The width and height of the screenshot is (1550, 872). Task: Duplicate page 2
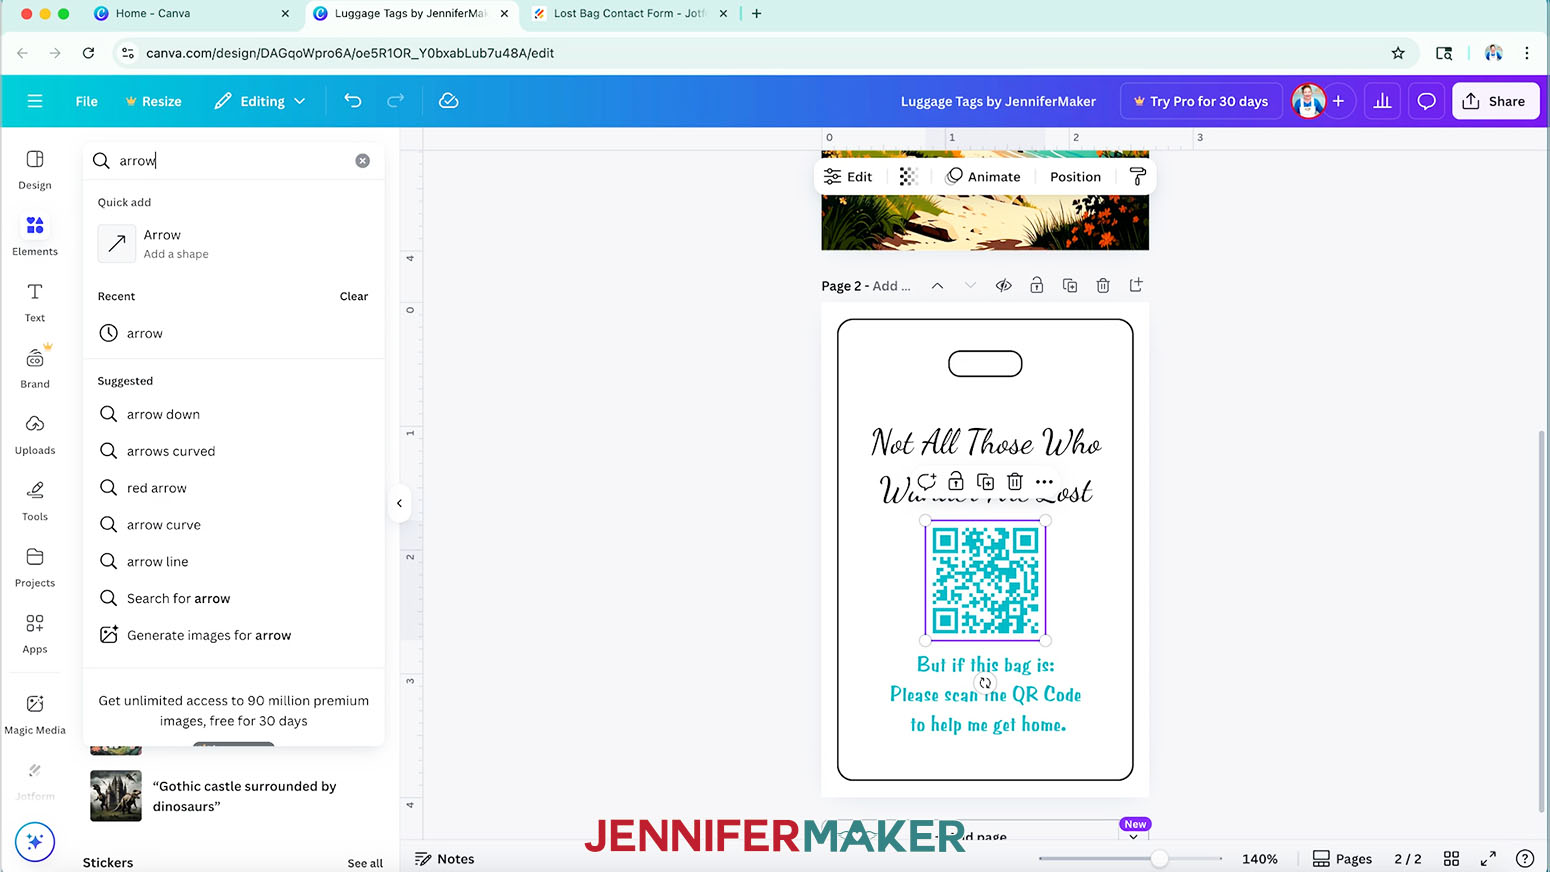(1070, 286)
